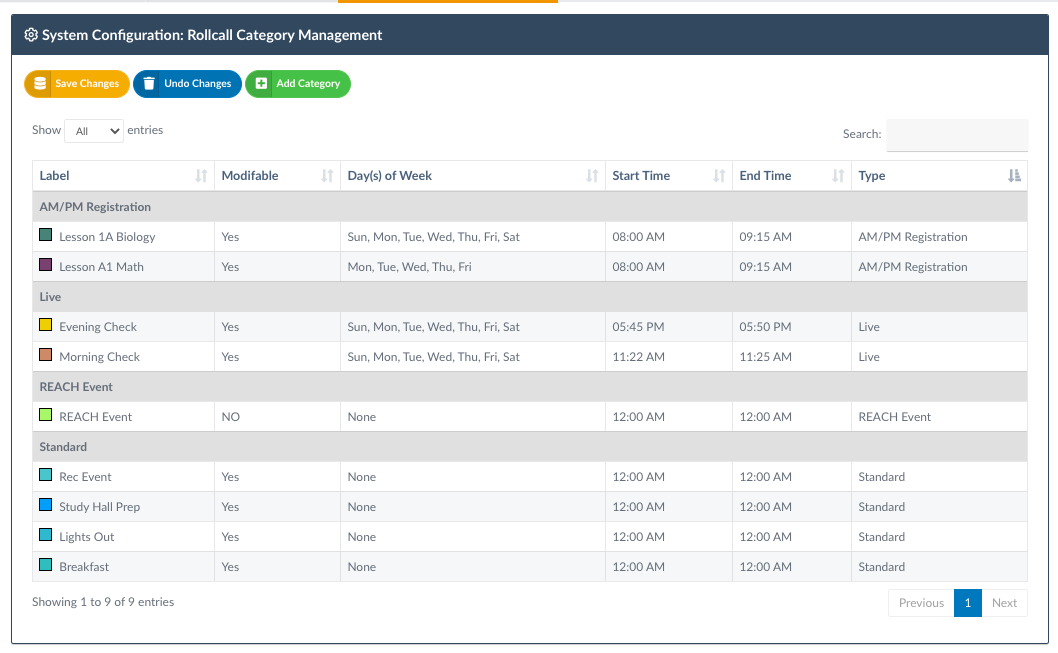Click the Type column header text
The image size is (1058, 653).
point(872,176)
